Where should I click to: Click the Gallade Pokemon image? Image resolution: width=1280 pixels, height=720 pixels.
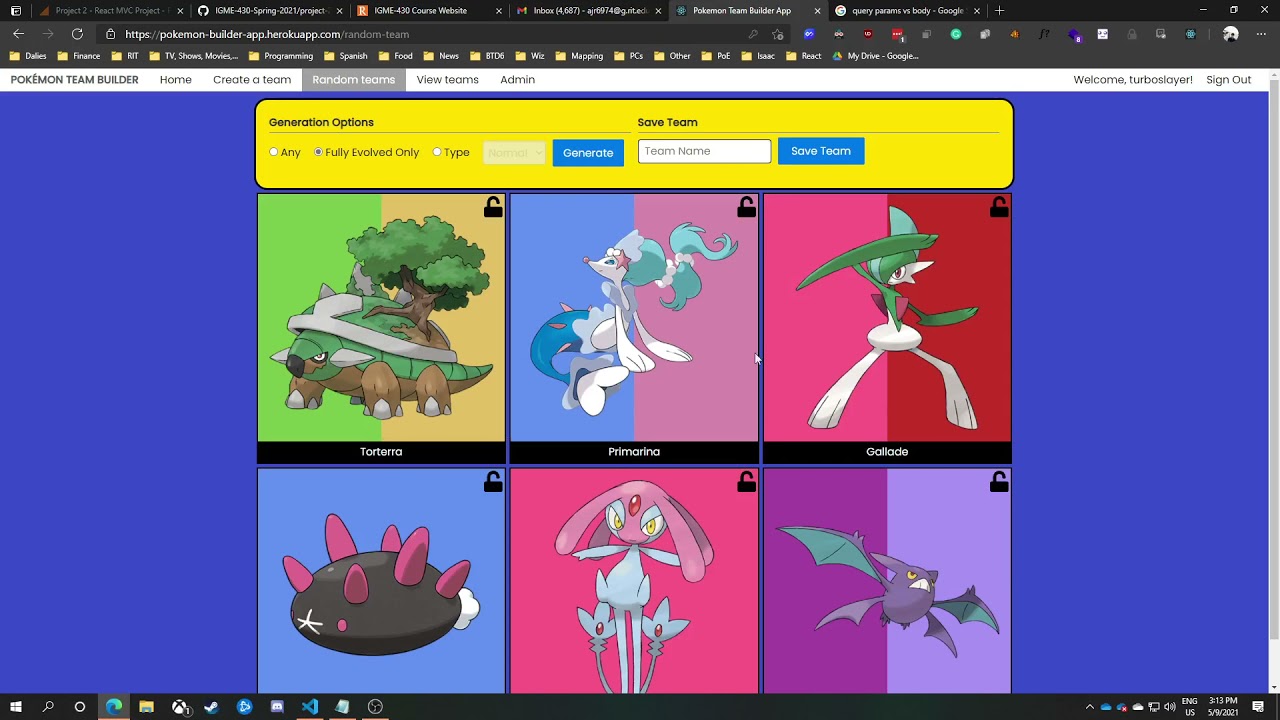point(887,317)
